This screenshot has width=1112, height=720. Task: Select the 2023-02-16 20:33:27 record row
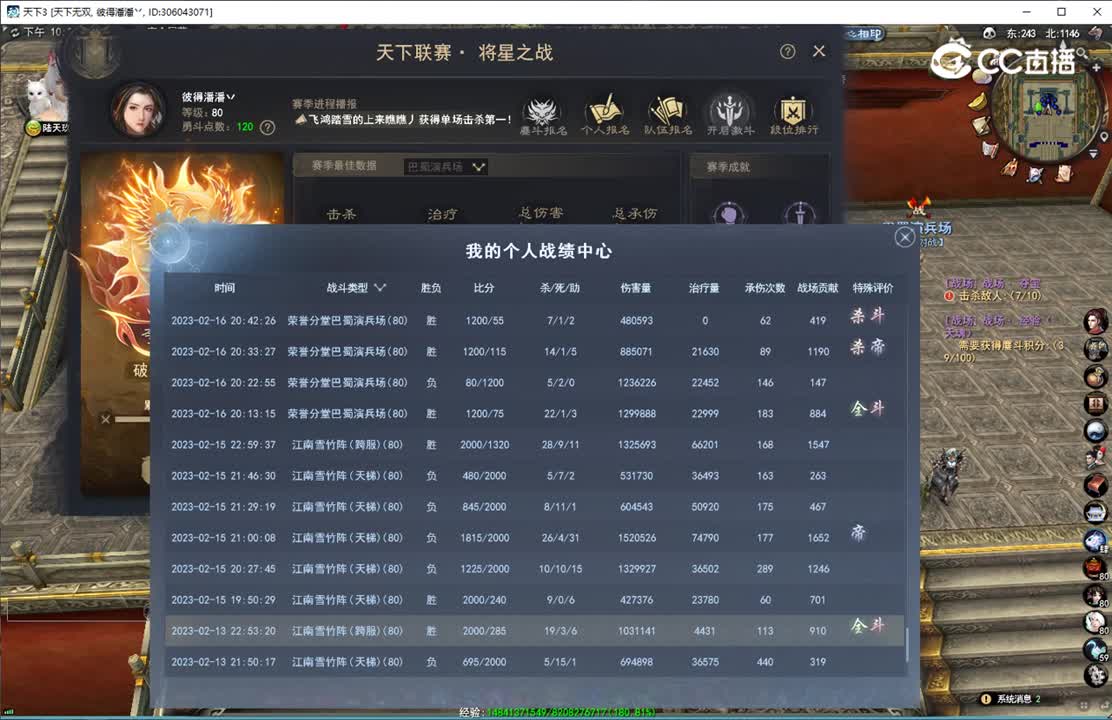[535, 351]
